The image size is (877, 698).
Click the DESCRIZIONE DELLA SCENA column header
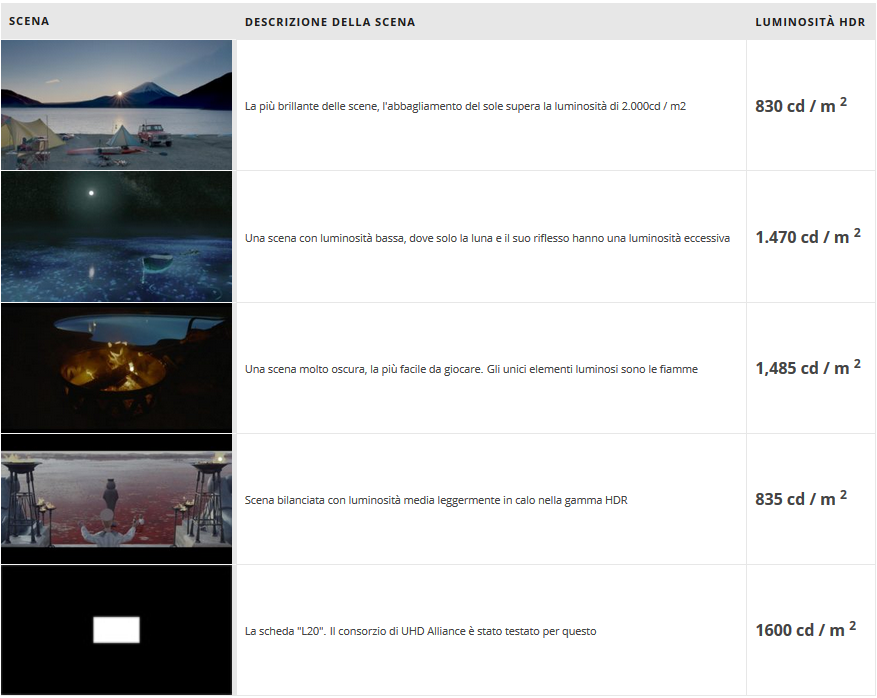[x=330, y=22]
